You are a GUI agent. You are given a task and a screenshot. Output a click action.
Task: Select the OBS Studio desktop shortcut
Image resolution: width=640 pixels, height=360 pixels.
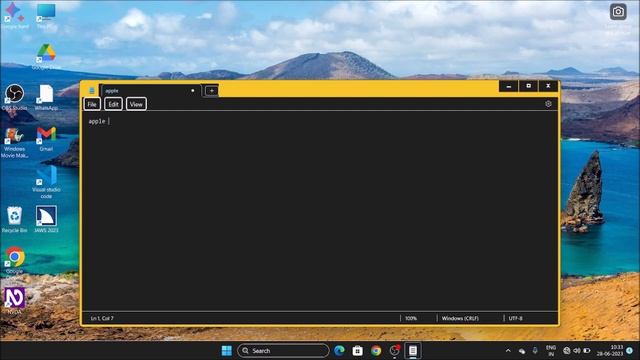tap(15, 97)
